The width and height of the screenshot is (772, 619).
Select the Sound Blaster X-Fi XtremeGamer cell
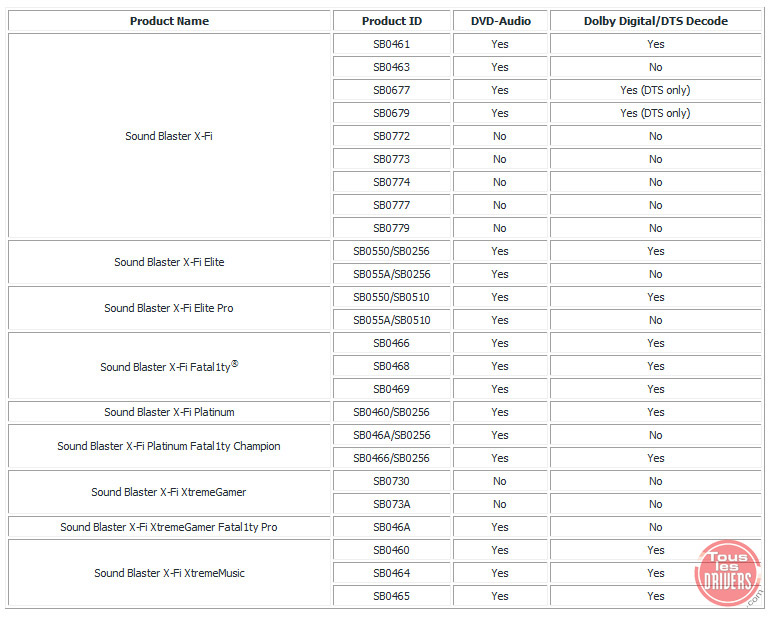point(169,492)
